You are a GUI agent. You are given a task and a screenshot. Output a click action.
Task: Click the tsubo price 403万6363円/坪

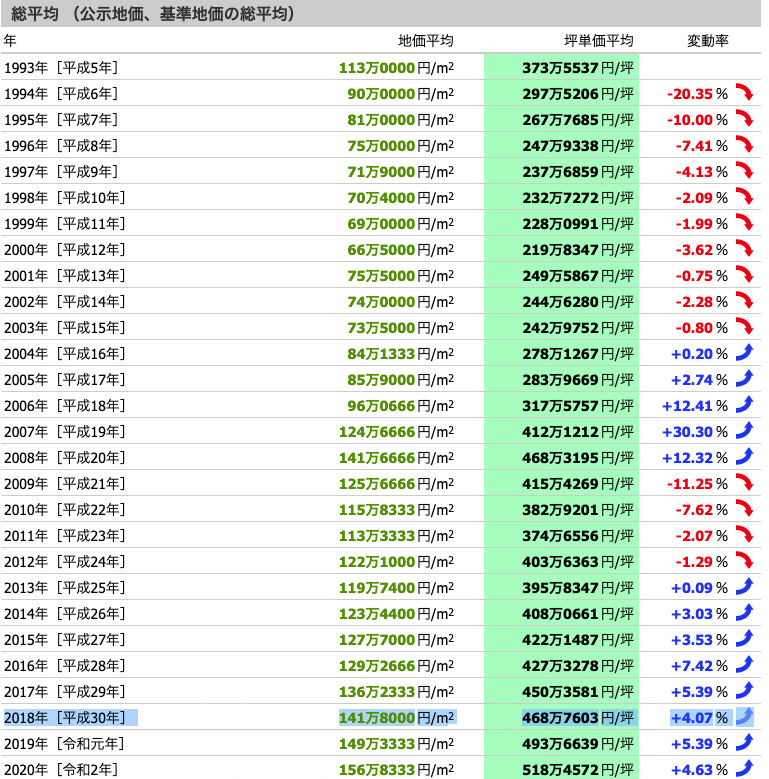click(x=578, y=562)
